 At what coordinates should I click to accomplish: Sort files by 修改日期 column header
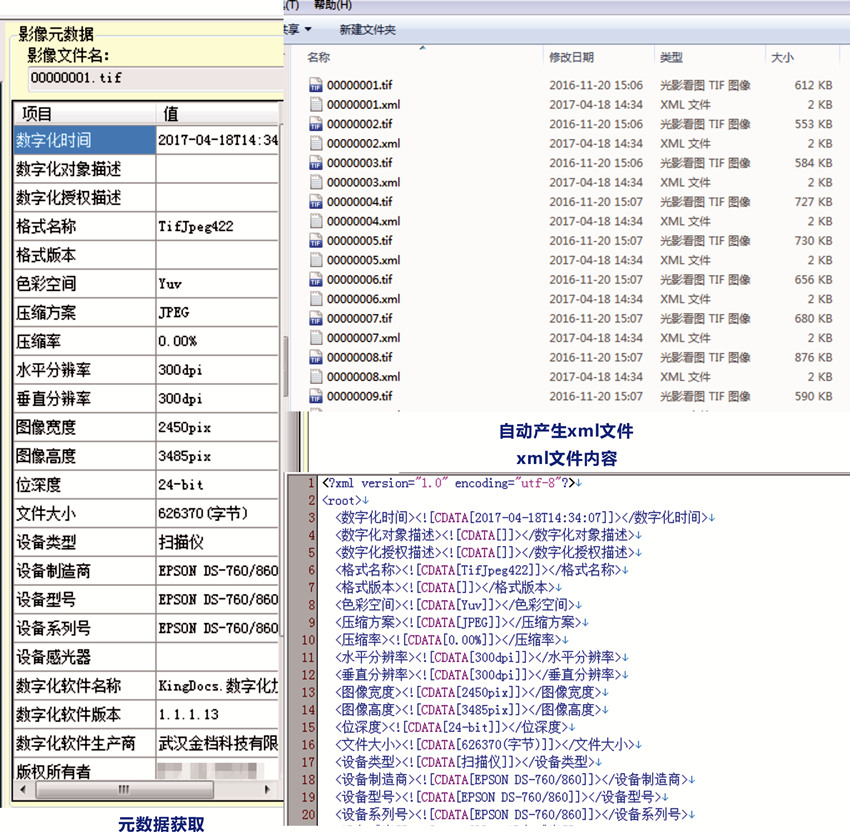[x=571, y=58]
